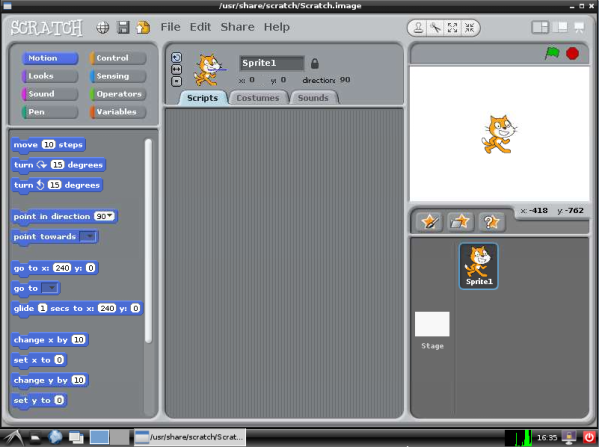Click the globe language icon
Image resolution: width=599 pixels, height=447 pixels.
point(102,28)
